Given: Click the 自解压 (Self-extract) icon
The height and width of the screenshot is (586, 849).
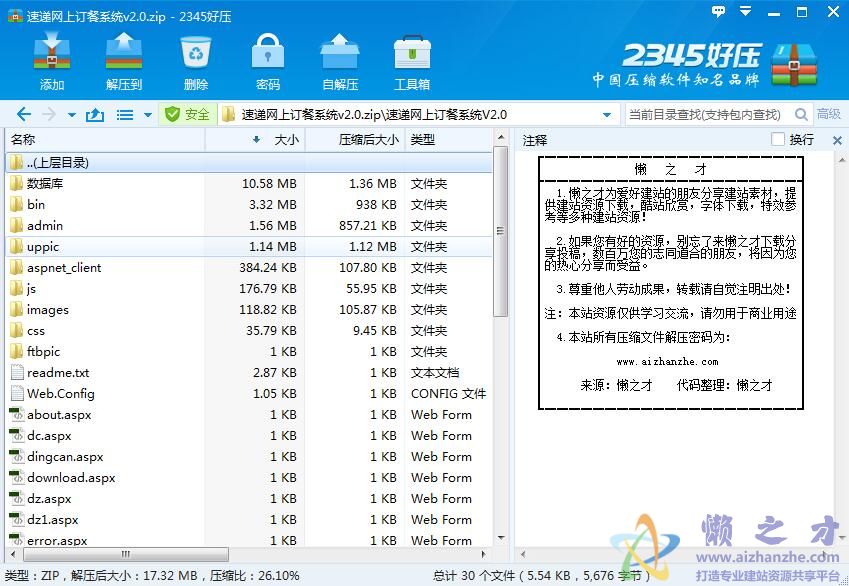Looking at the screenshot, I should (x=339, y=50).
